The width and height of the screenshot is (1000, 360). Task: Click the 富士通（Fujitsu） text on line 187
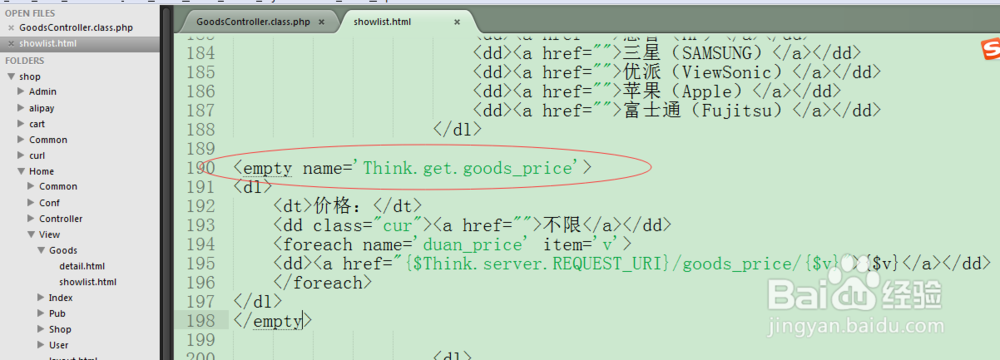click(x=706, y=110)
